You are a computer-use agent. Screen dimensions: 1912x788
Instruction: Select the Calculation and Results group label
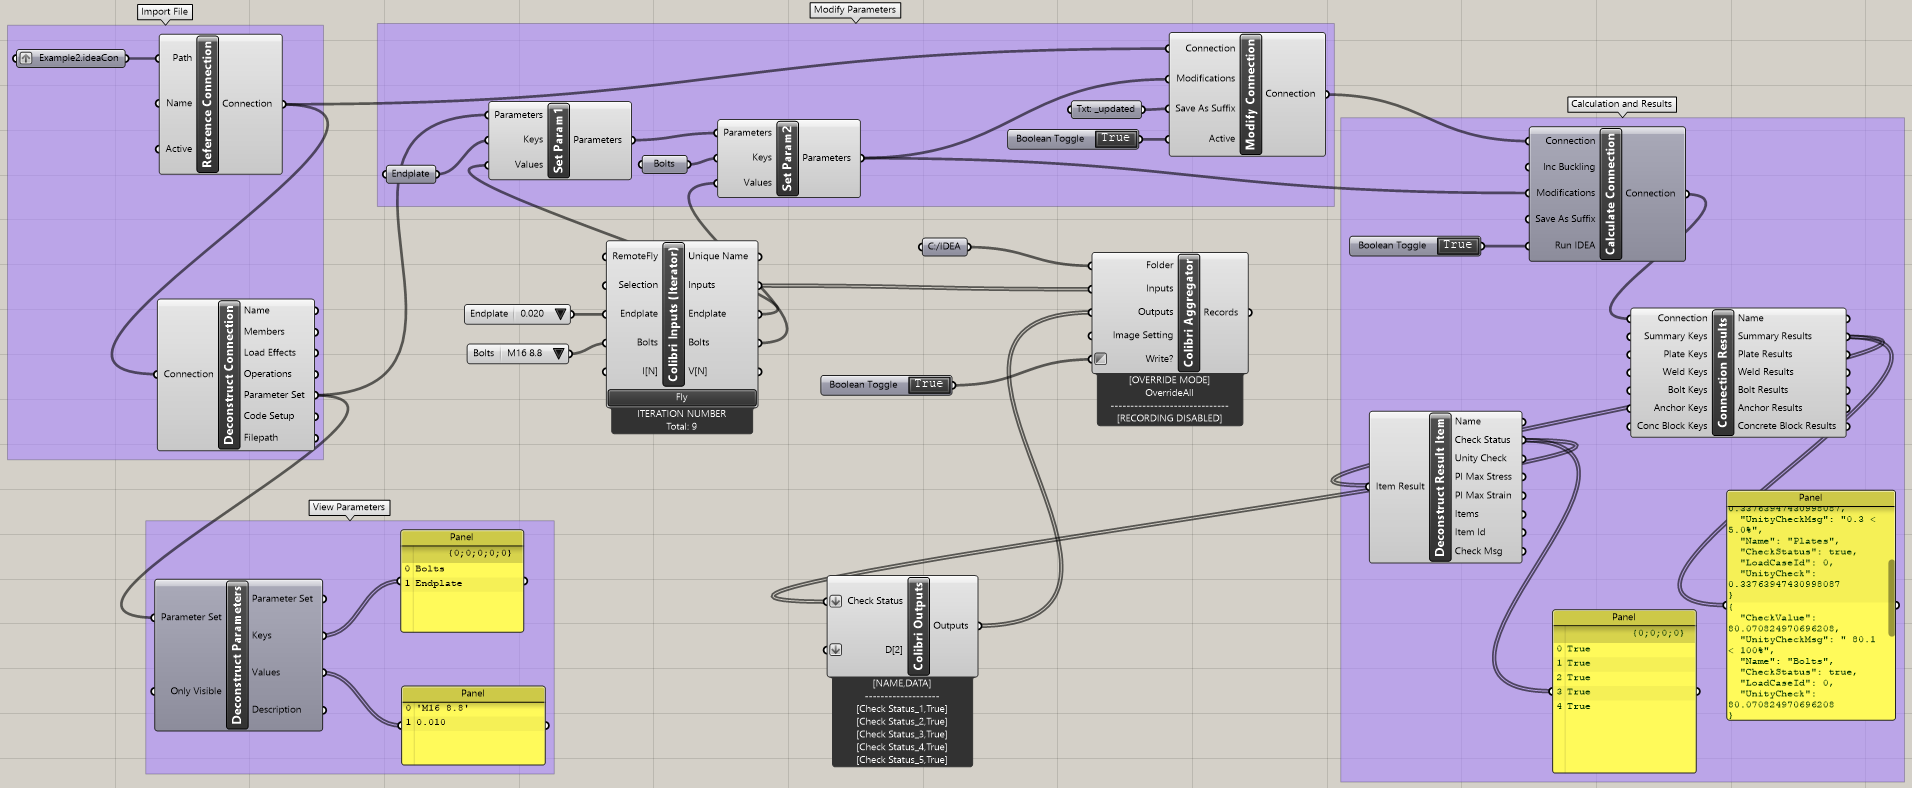(x=1621, y=104)
